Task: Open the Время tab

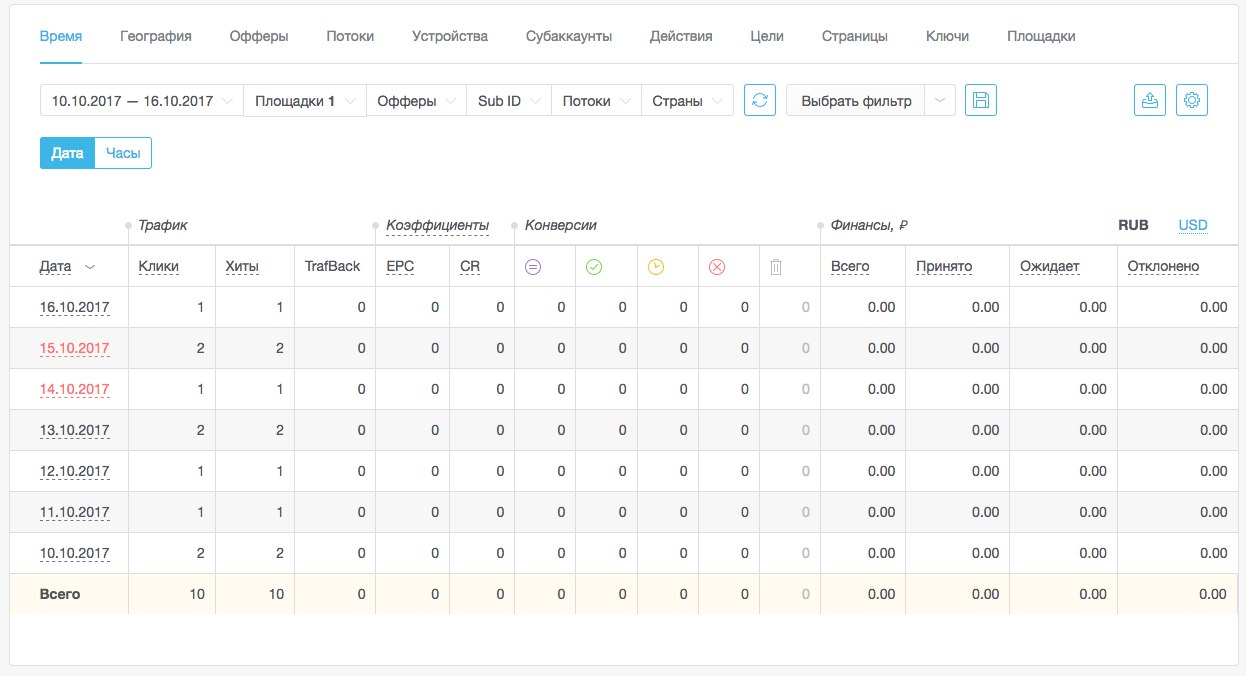Action: (61, 36)
